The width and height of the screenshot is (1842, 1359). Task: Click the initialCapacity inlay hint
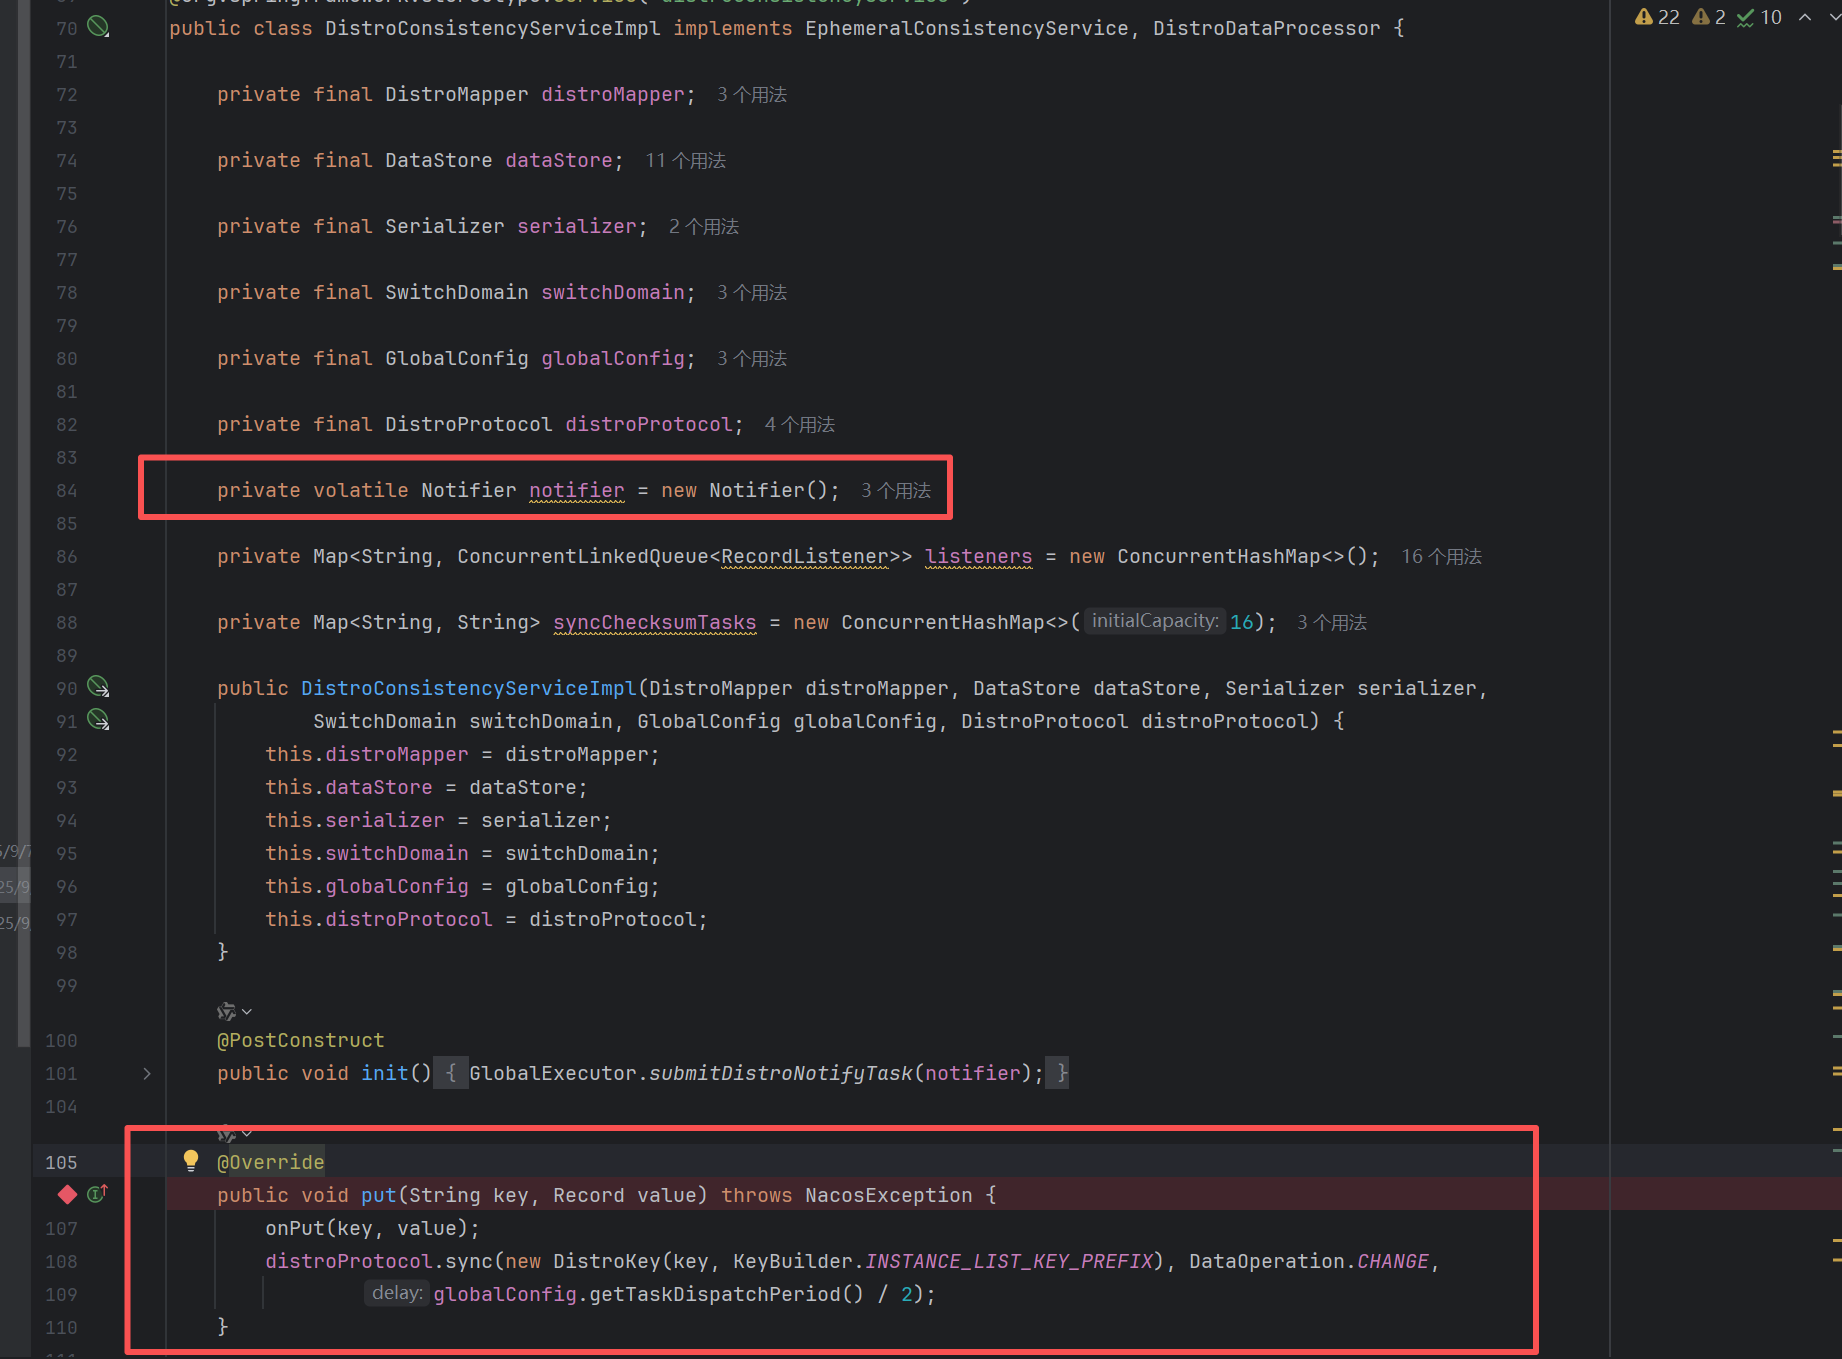click(1154, 621)
